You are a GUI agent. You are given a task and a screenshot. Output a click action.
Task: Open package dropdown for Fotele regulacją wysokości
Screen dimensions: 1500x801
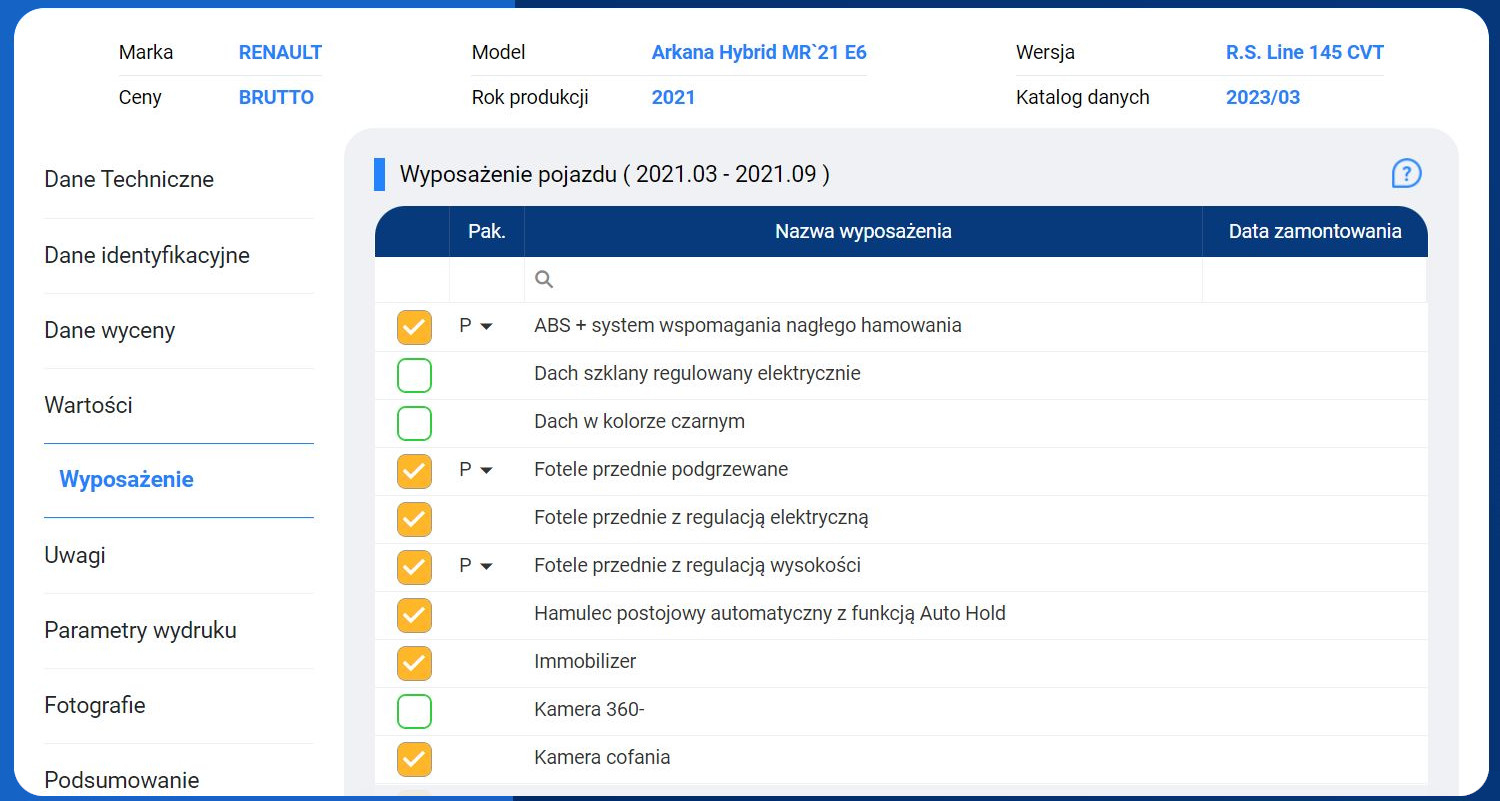486,566
